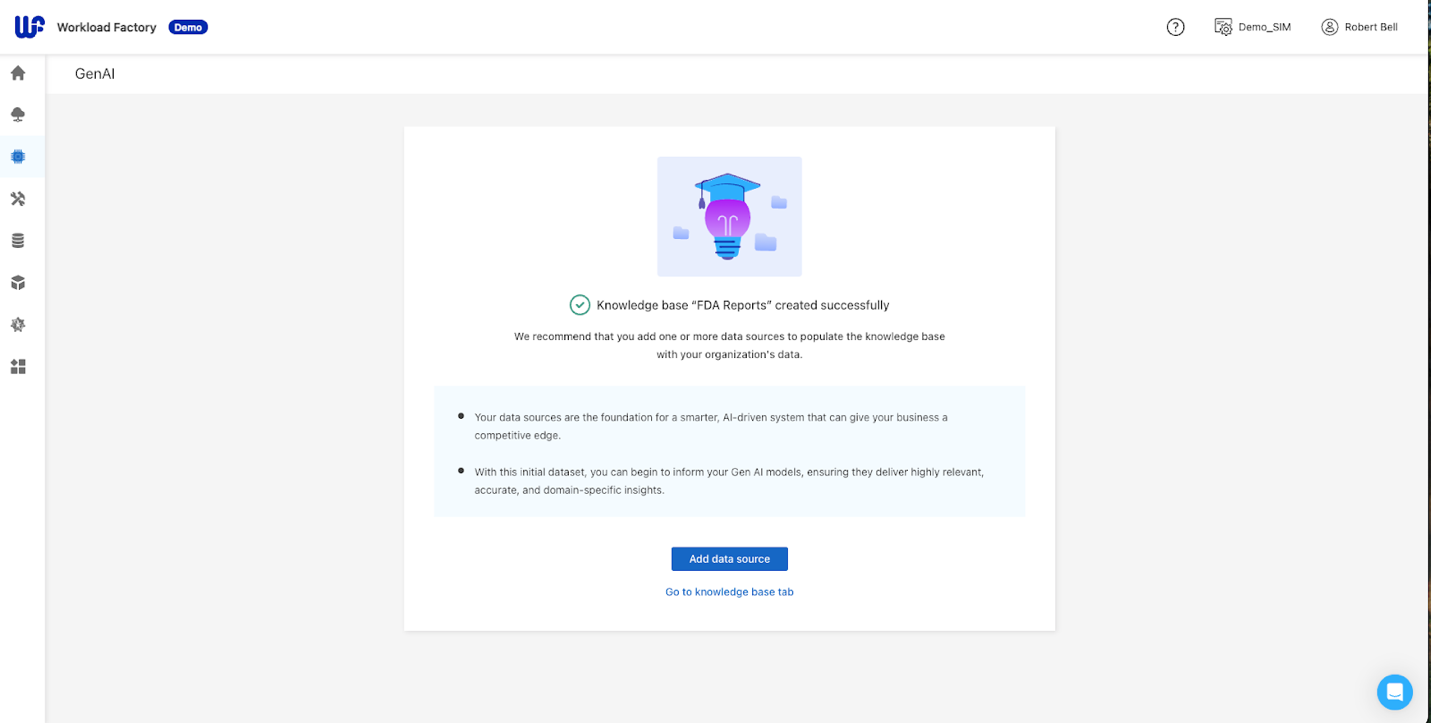Open the Demo_SIM account label
This screenshot has height=723, width=1431.
click(x=1264, y=27)
